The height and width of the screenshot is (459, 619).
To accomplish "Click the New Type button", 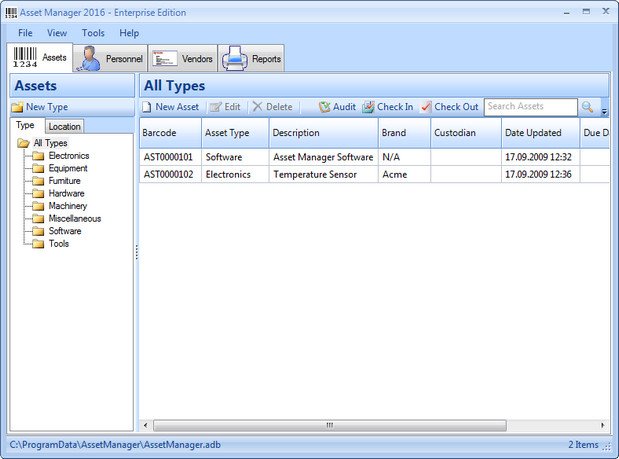I will coord(39,107).
